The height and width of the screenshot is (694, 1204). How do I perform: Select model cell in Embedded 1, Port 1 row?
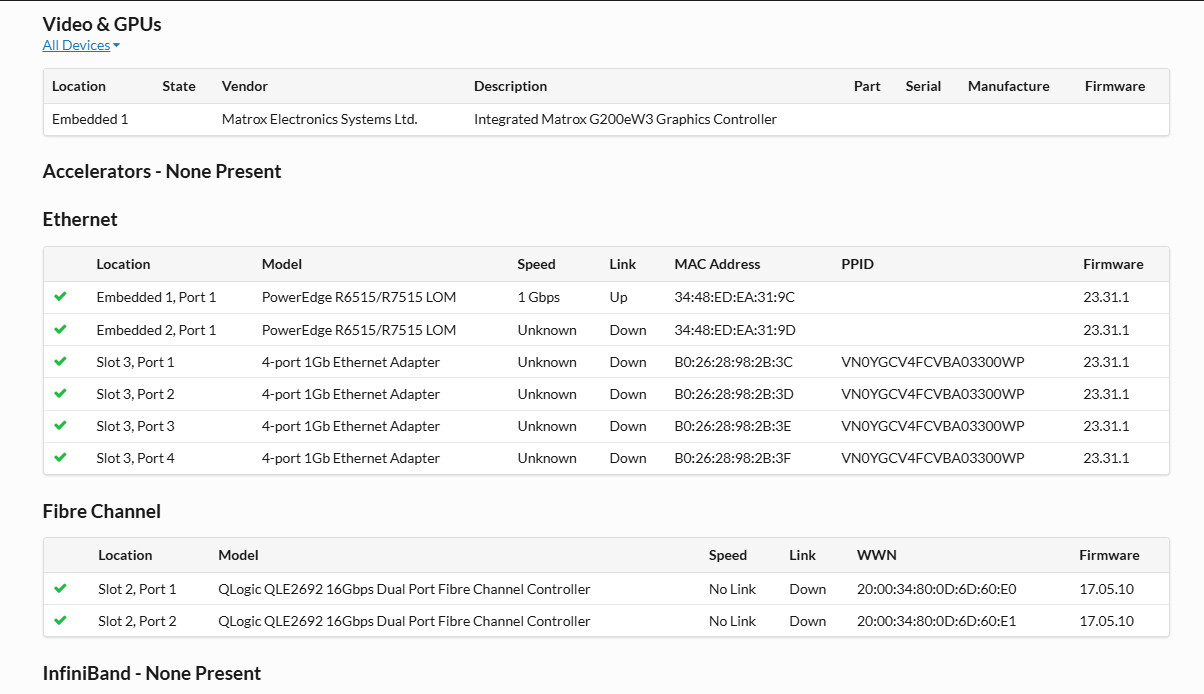359,297
